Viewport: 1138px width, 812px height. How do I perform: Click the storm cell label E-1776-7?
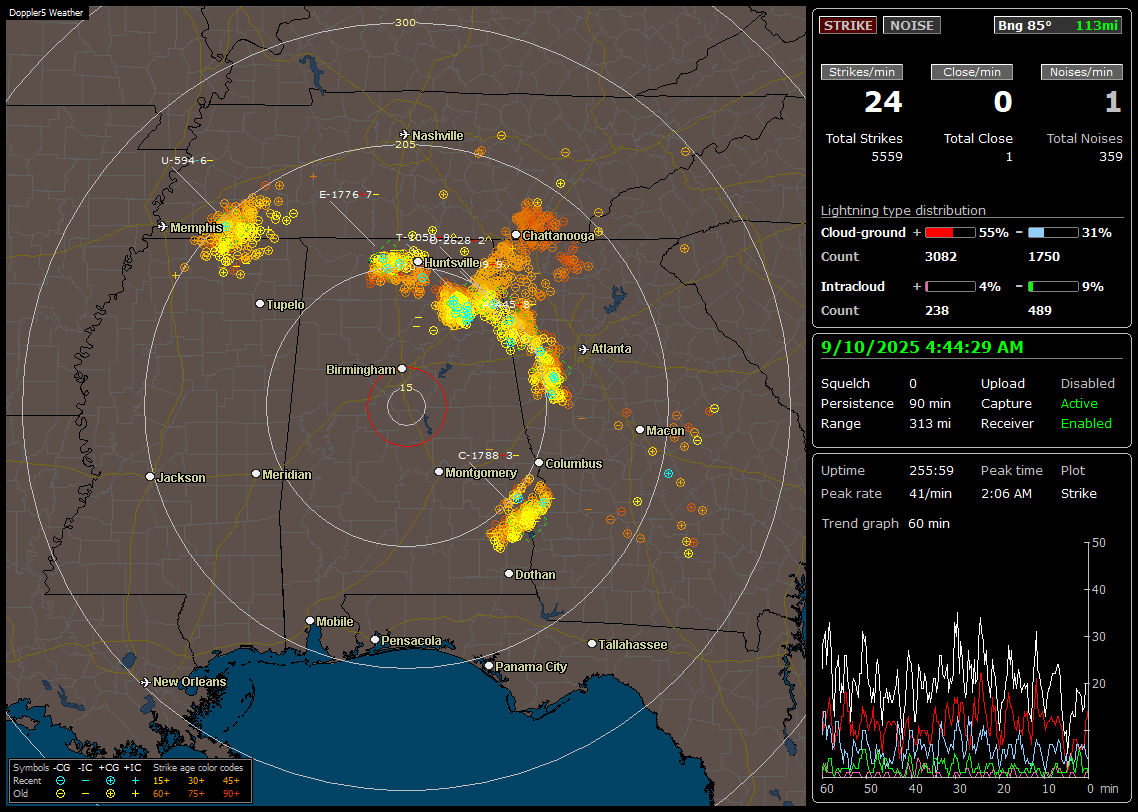point(348,194)
